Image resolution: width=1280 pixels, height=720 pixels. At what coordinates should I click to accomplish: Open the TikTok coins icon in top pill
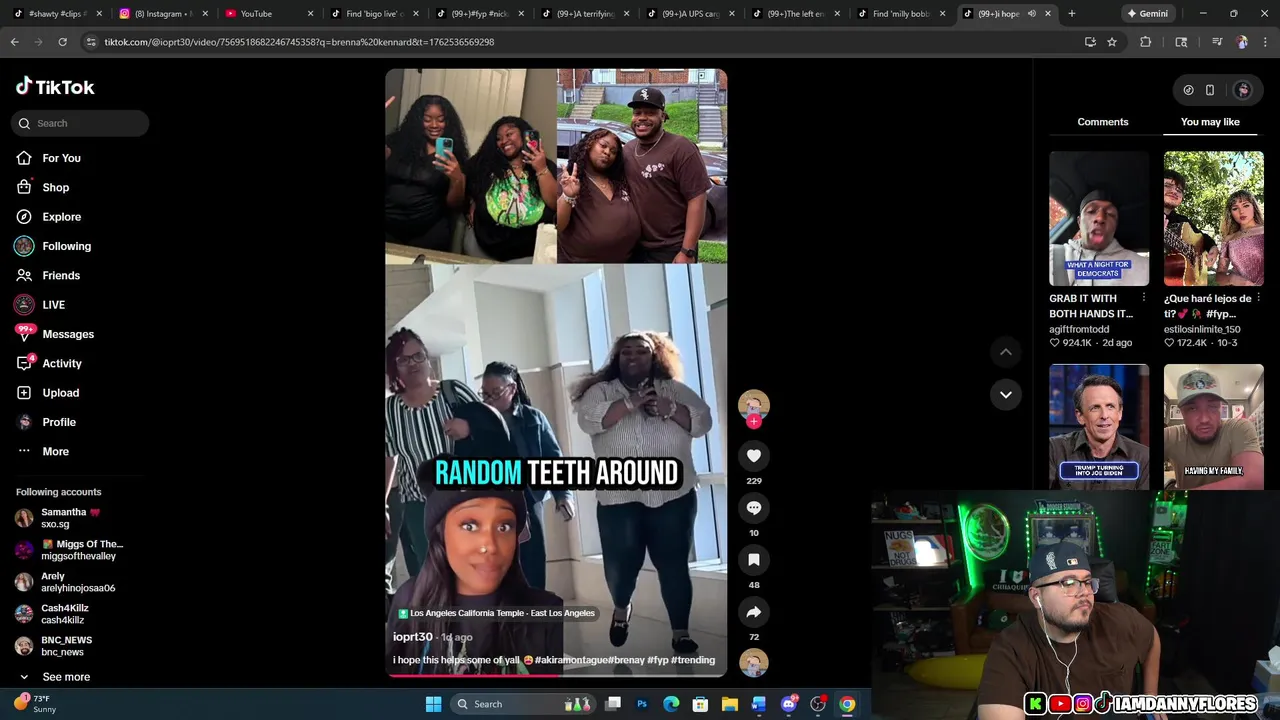pyautogui.click(x=1188, y=90)
